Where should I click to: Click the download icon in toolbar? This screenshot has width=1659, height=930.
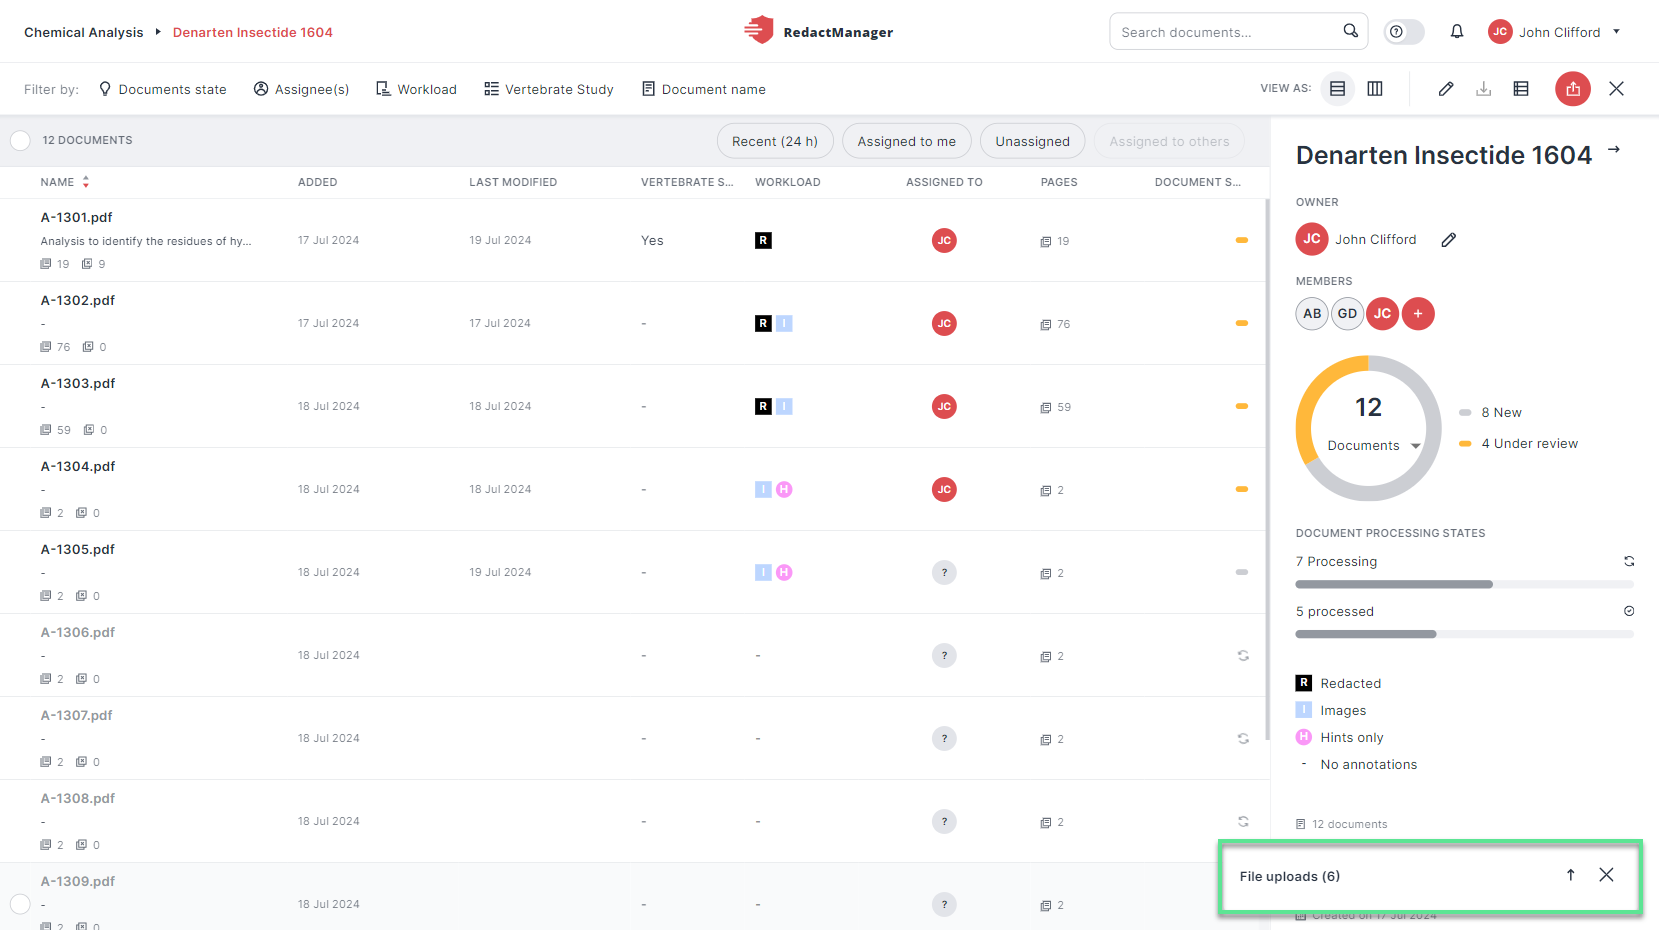click(1484, 89)
